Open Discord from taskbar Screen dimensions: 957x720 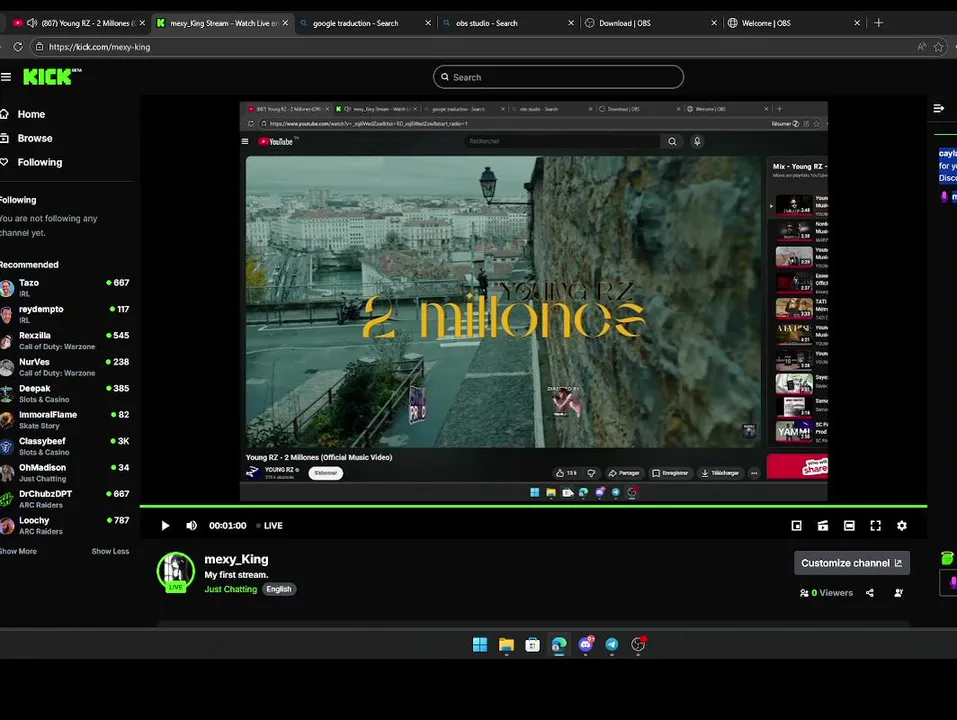585,644
